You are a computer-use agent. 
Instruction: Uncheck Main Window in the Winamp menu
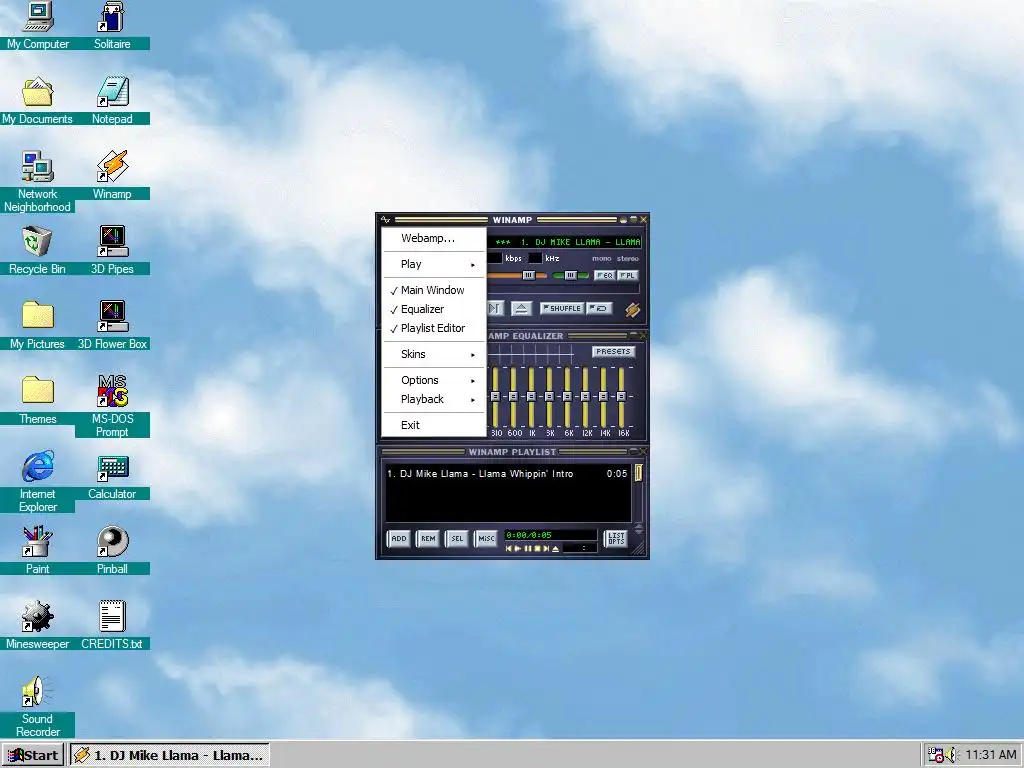434,290
